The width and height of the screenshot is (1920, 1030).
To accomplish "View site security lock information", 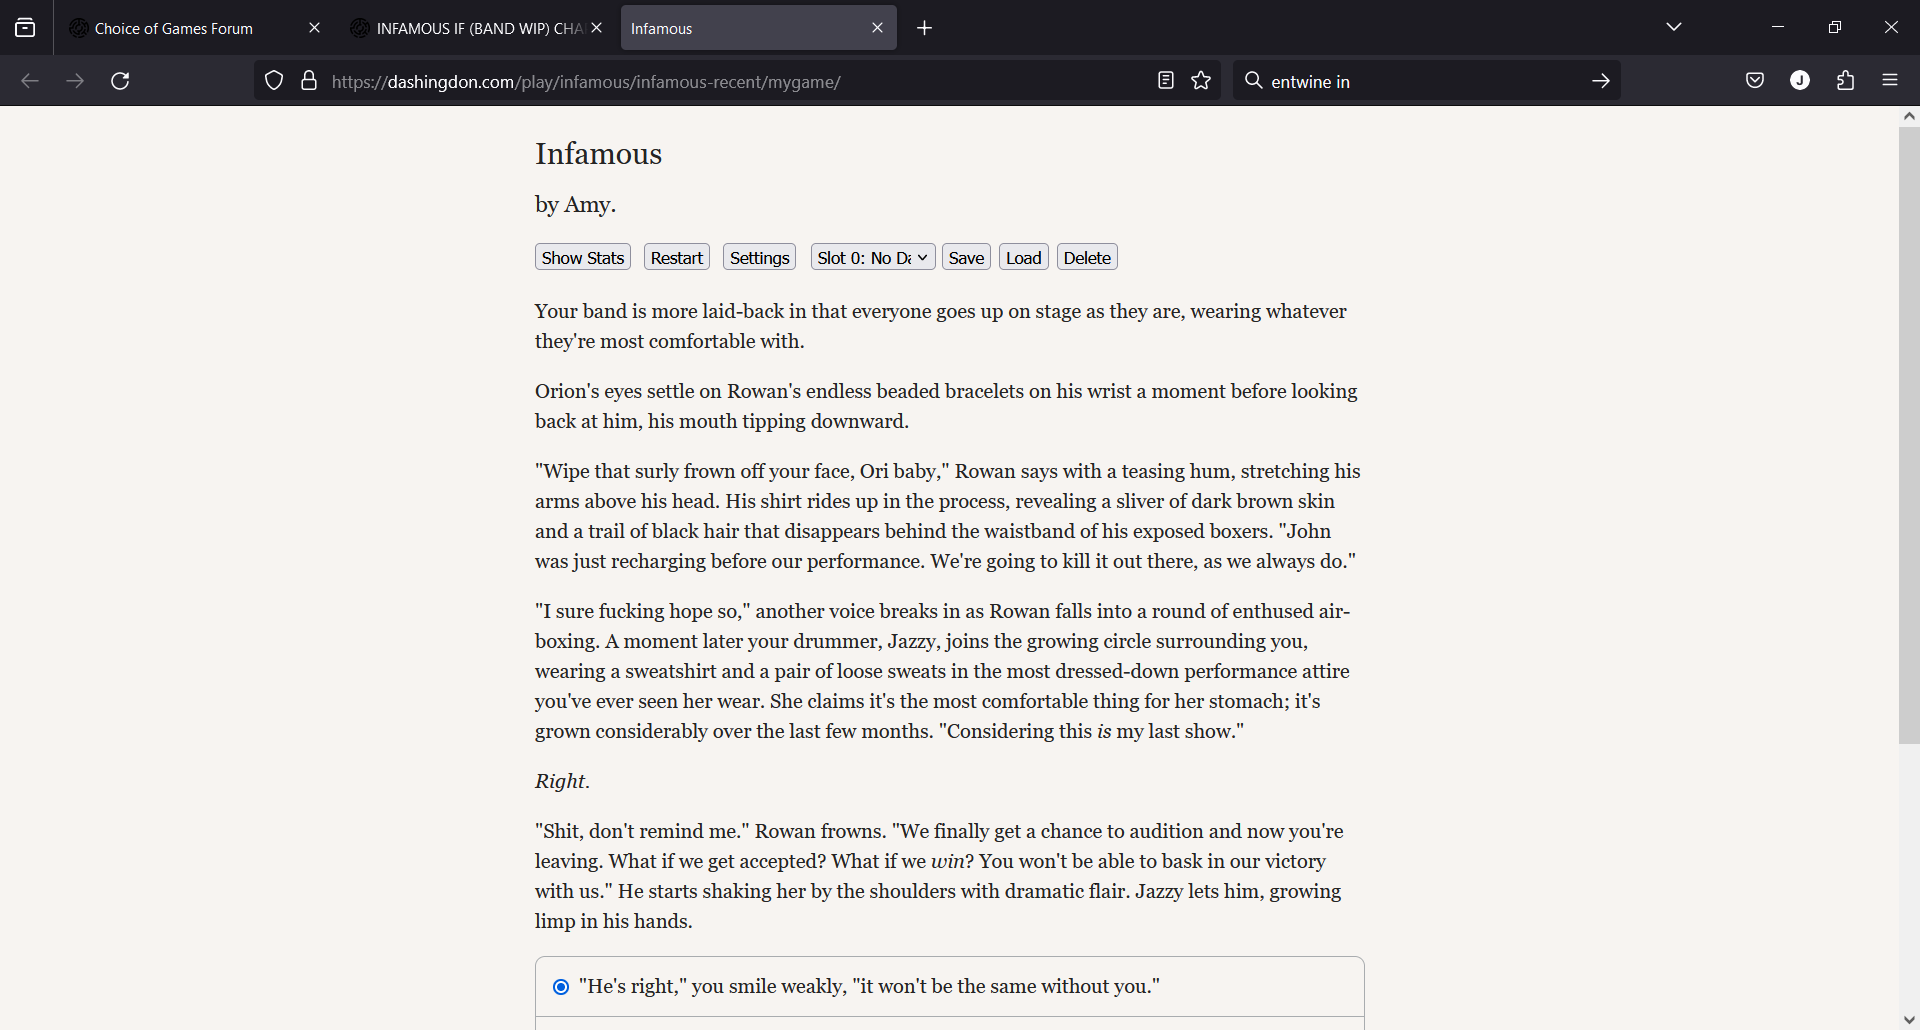I will (x=309, y=81).
